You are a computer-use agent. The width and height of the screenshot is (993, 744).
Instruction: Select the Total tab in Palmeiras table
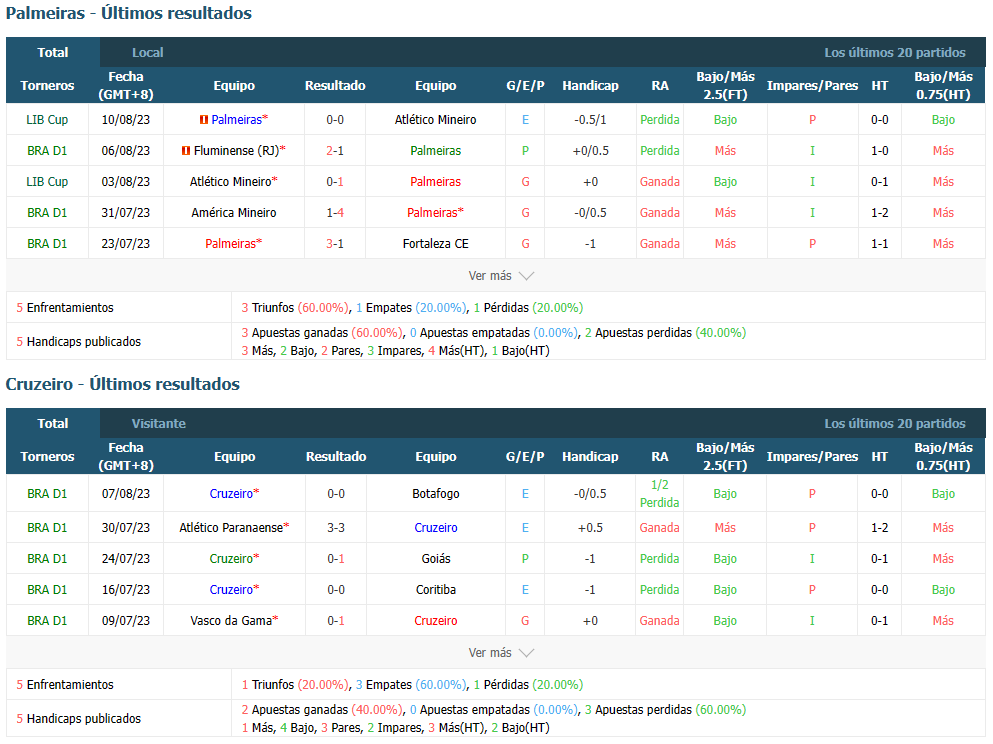[53, 53]
